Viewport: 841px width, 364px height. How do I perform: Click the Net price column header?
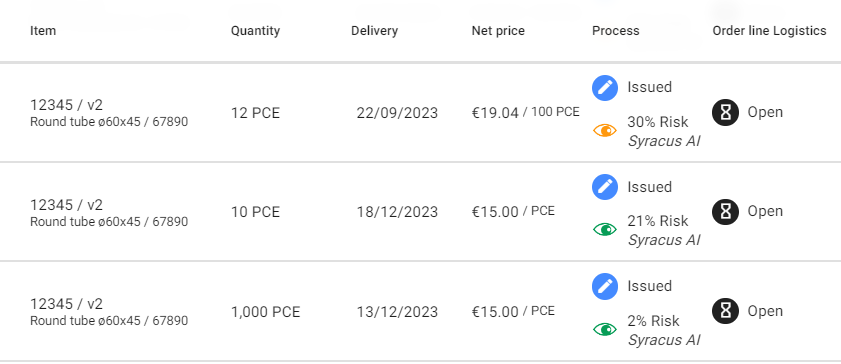point(498,31)
